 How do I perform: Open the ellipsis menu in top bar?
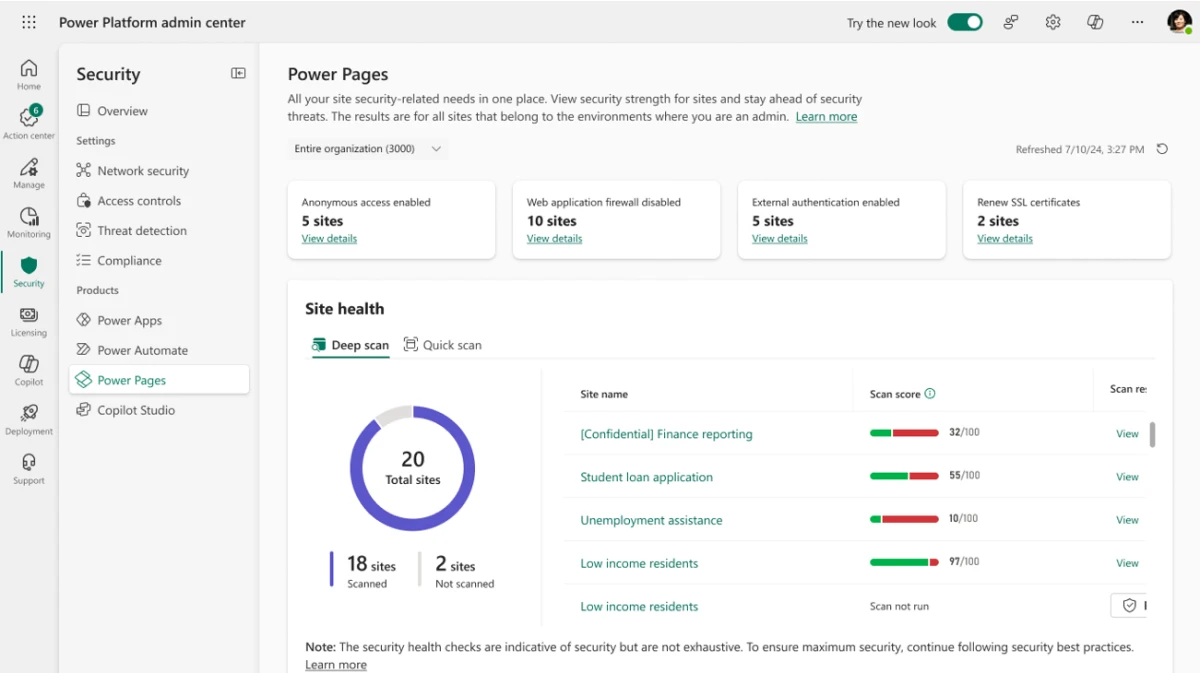(1137, 21)
